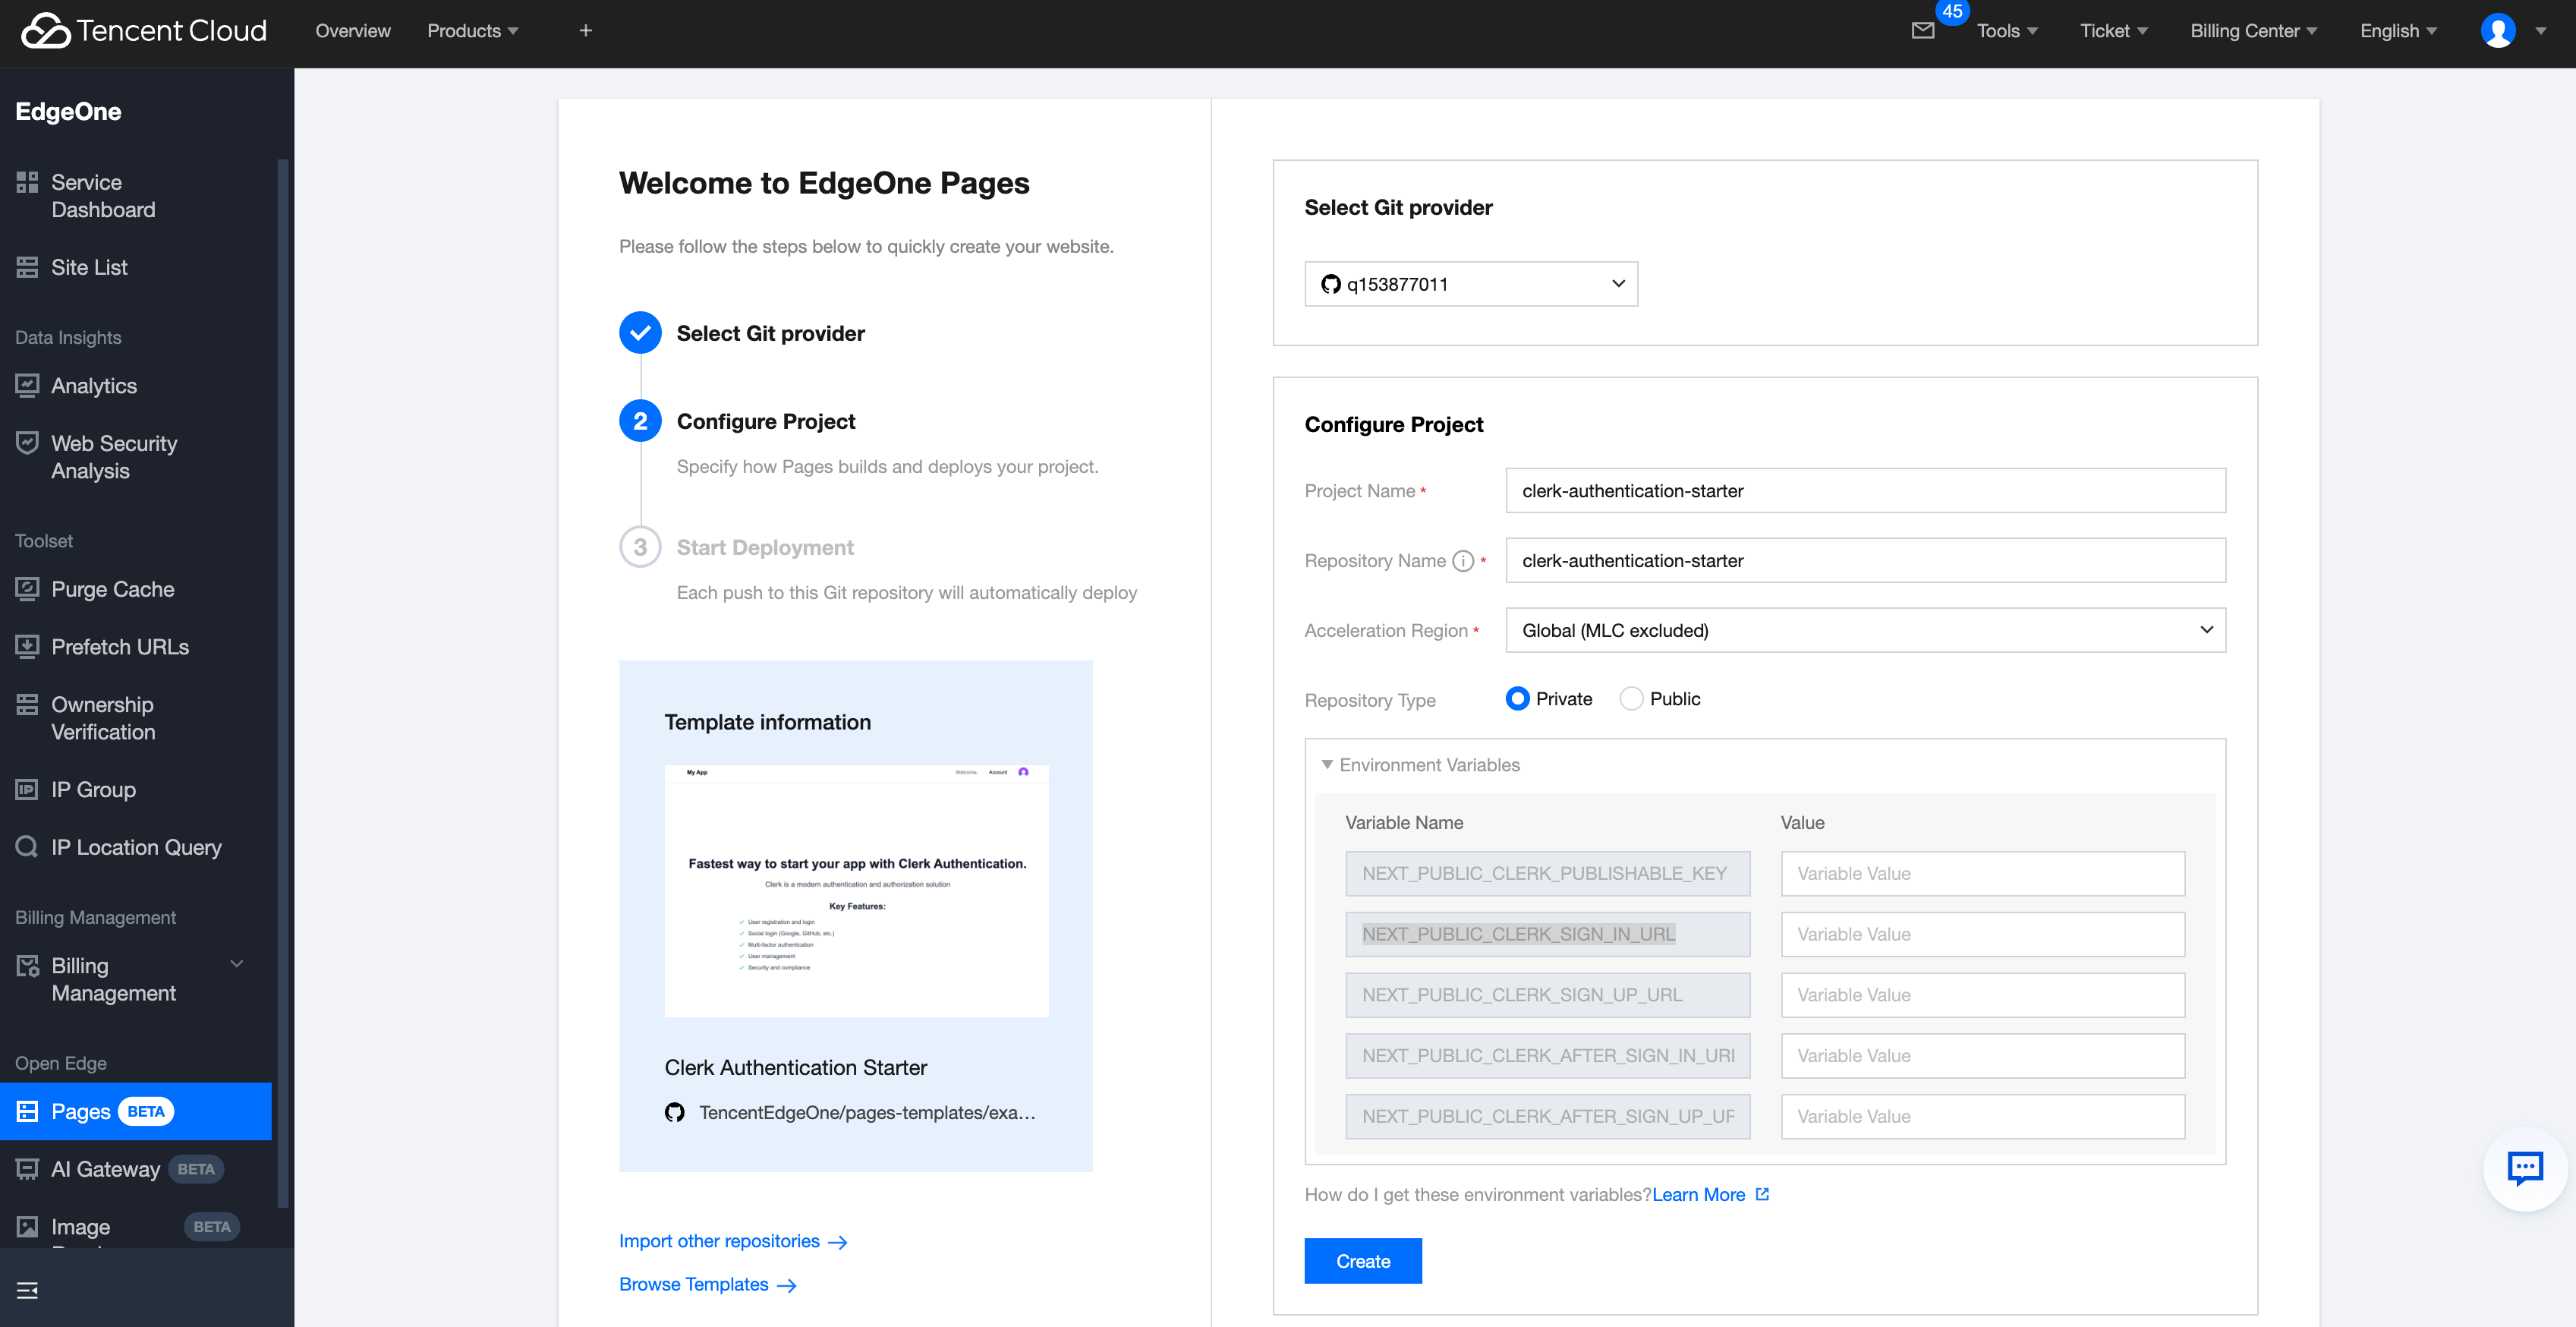
Task: Click the Tencent Cloud logo
Action: pyautogui.click(x=144, y=31)
